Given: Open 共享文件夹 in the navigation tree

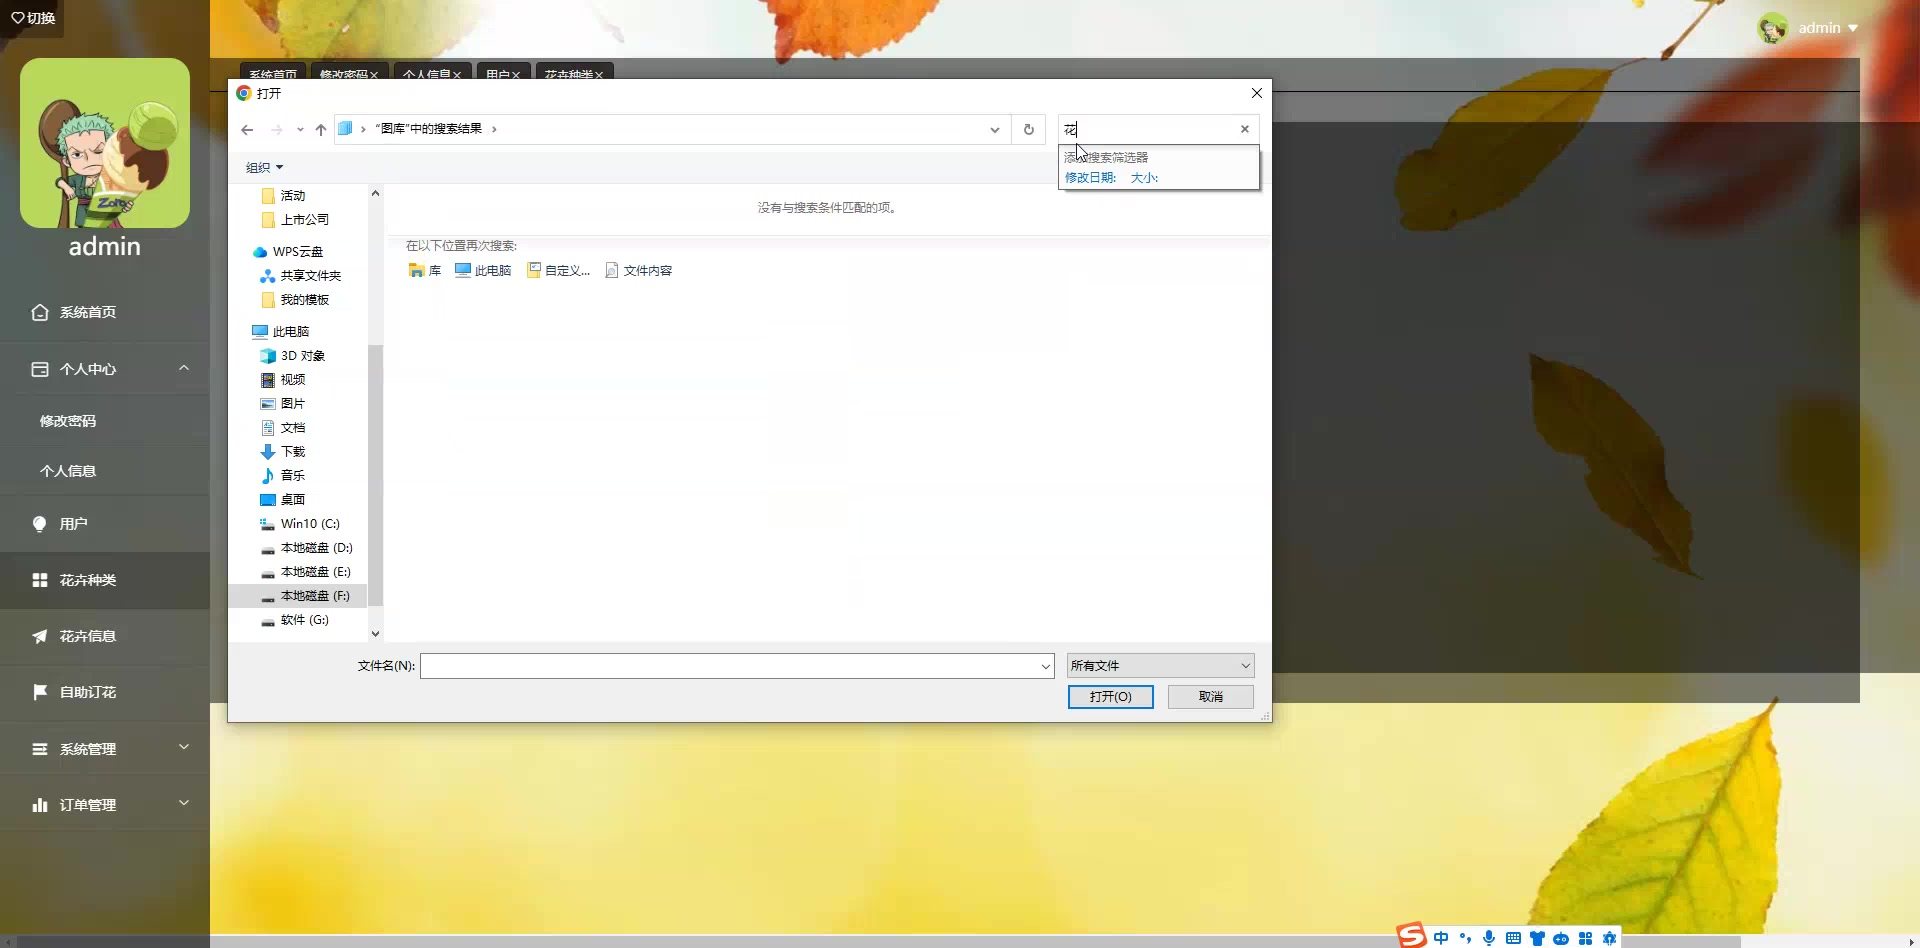Looking at the screenshot, I should pos(300,276).
